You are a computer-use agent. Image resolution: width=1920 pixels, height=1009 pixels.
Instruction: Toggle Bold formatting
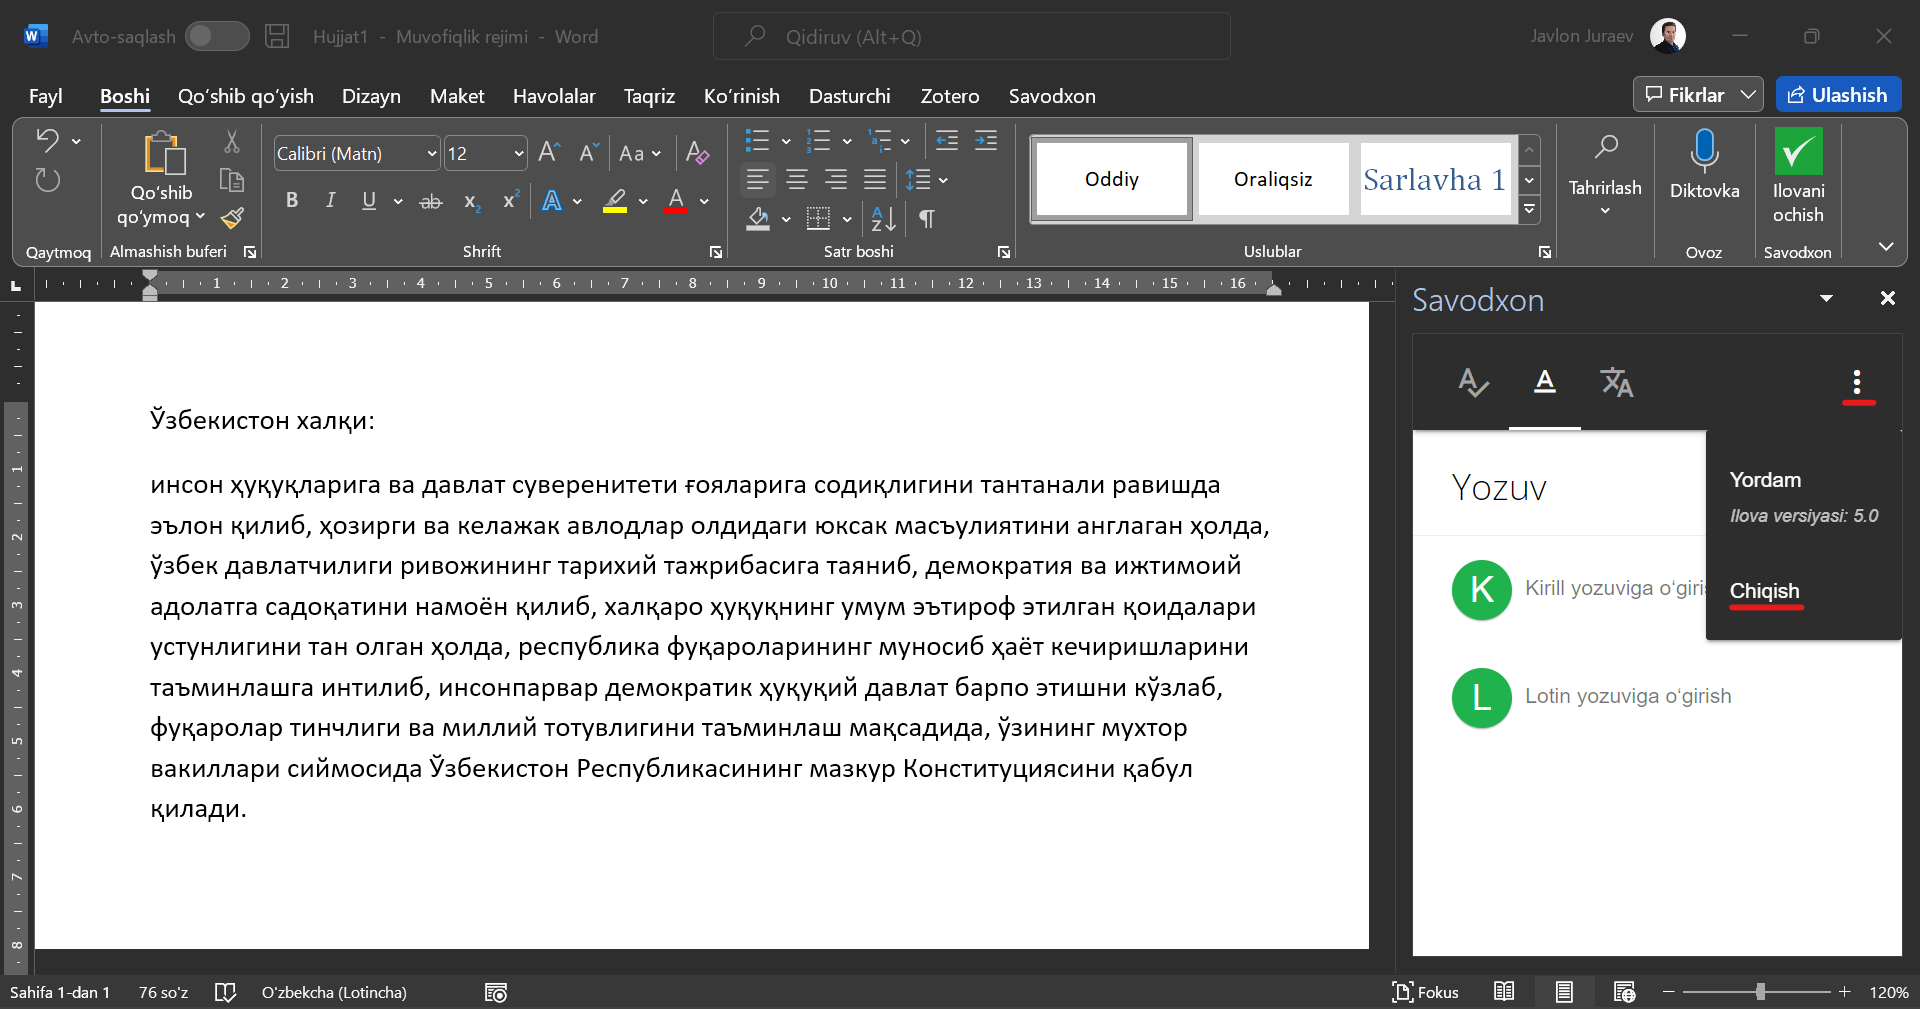[292, 201]
